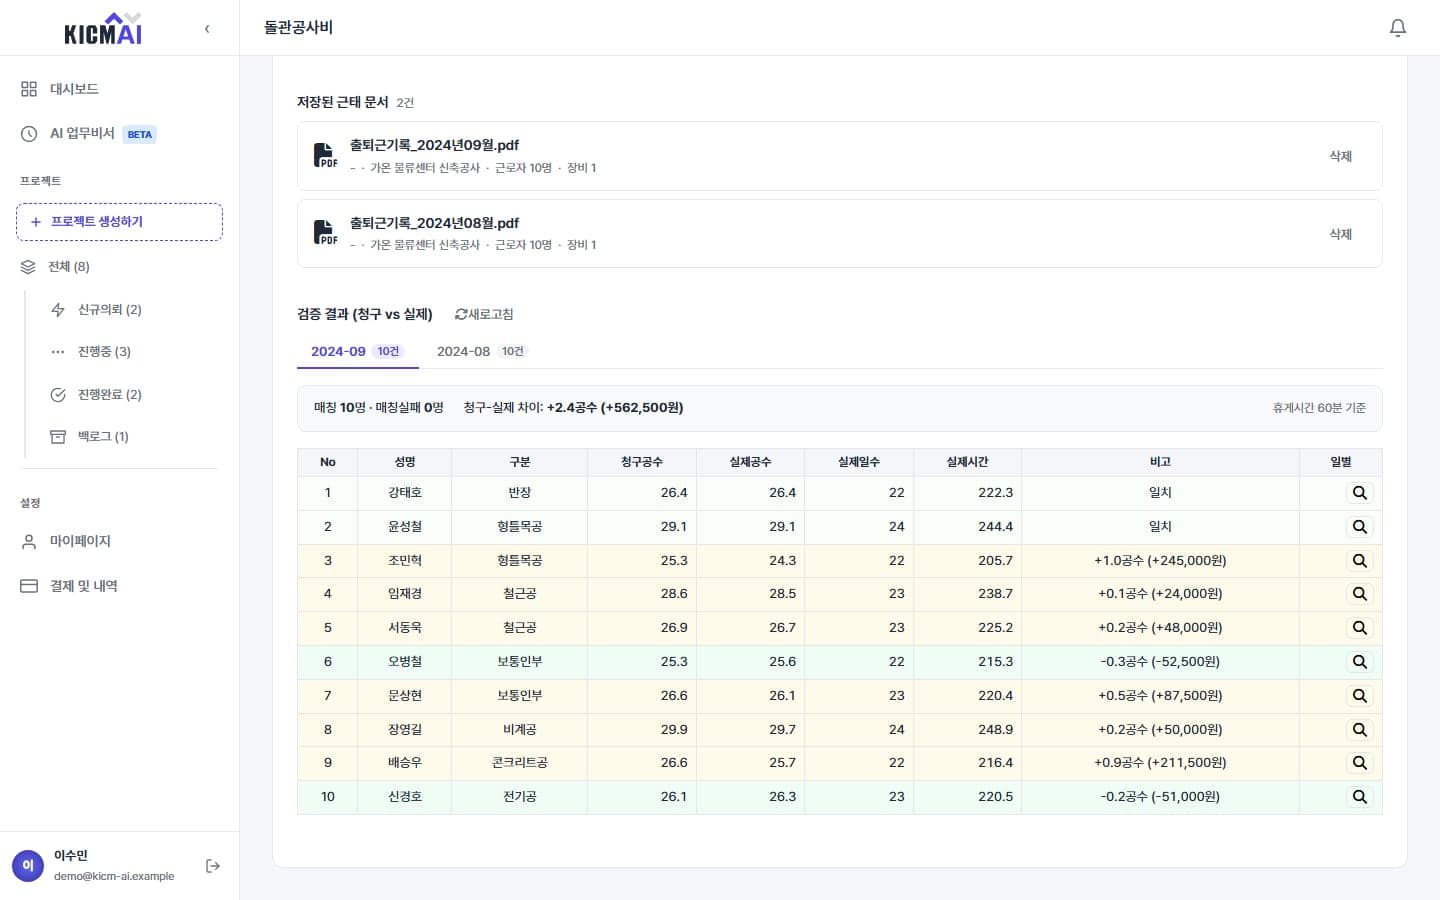1440x900 pixels.
Task: View daily details for 배승우
Action: [1359, 763]
